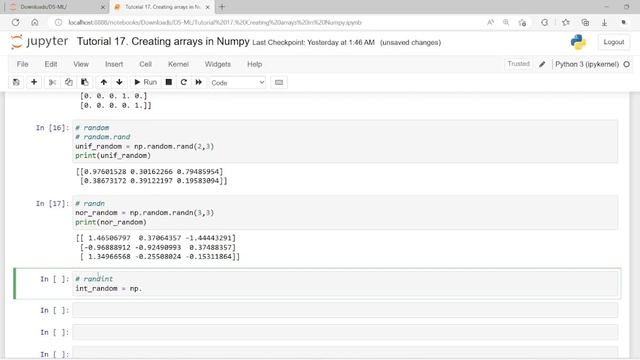Open browser downloads icon
Screen dimensions: 640x360
604,22
